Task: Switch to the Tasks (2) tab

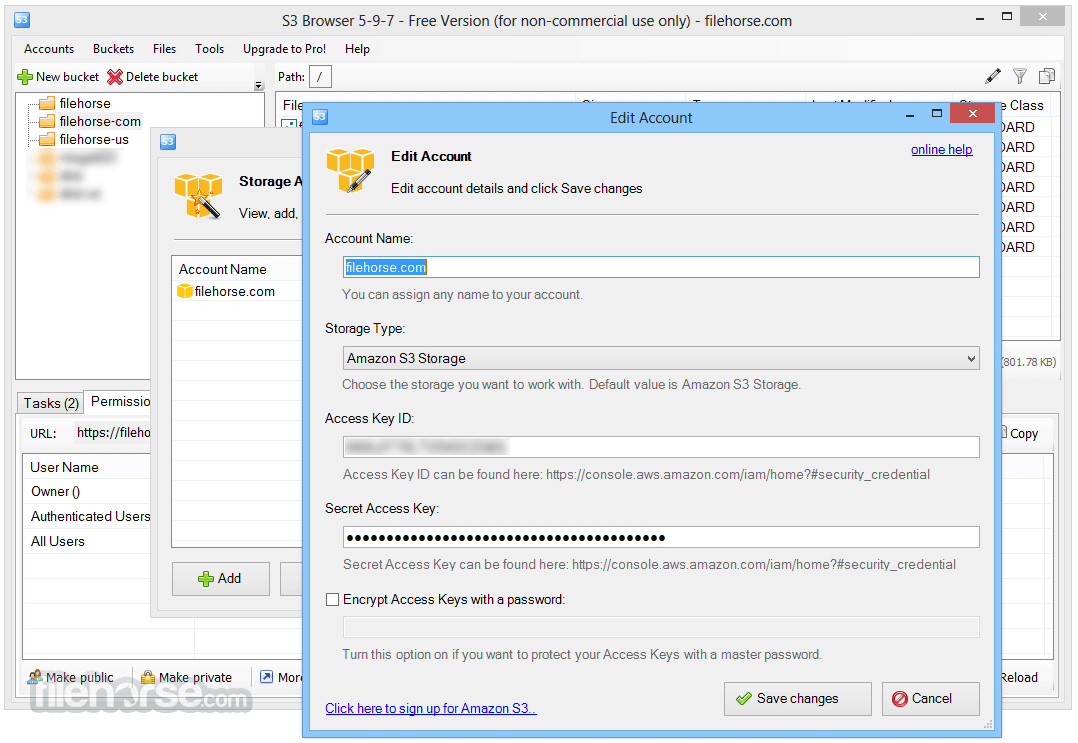Action: [51, 403]
